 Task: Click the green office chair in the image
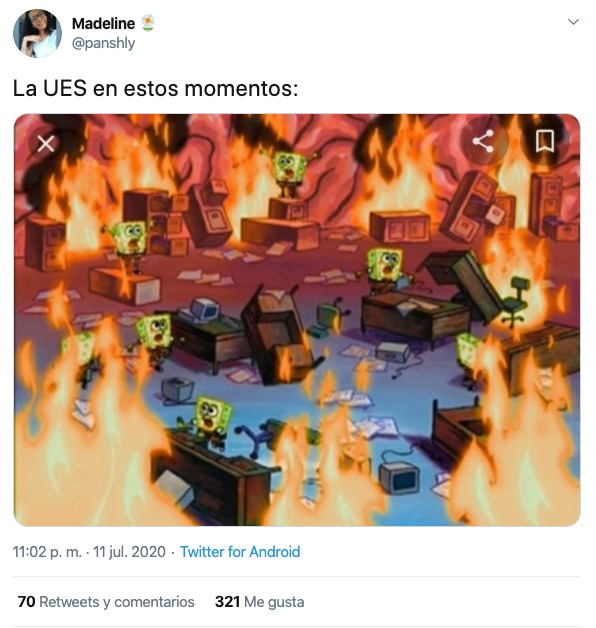[x=517, y=300]
